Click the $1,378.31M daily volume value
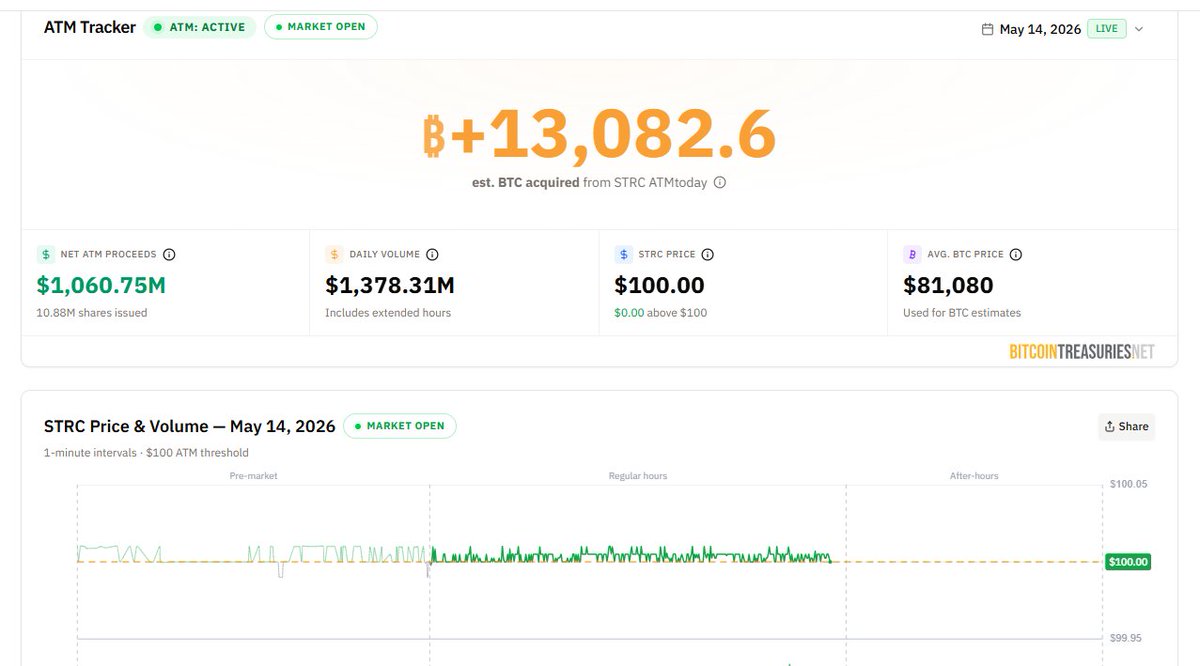1200x666 pixels. click(390, 285)
